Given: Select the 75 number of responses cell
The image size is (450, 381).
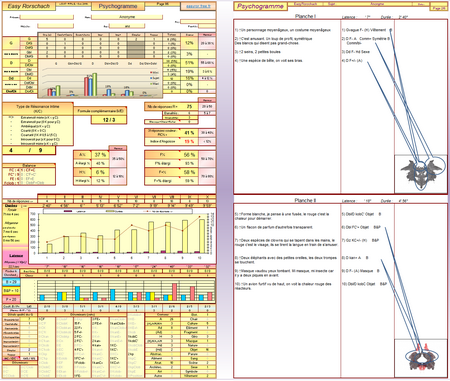Looking at the screenshot, I should pos(189,106).
